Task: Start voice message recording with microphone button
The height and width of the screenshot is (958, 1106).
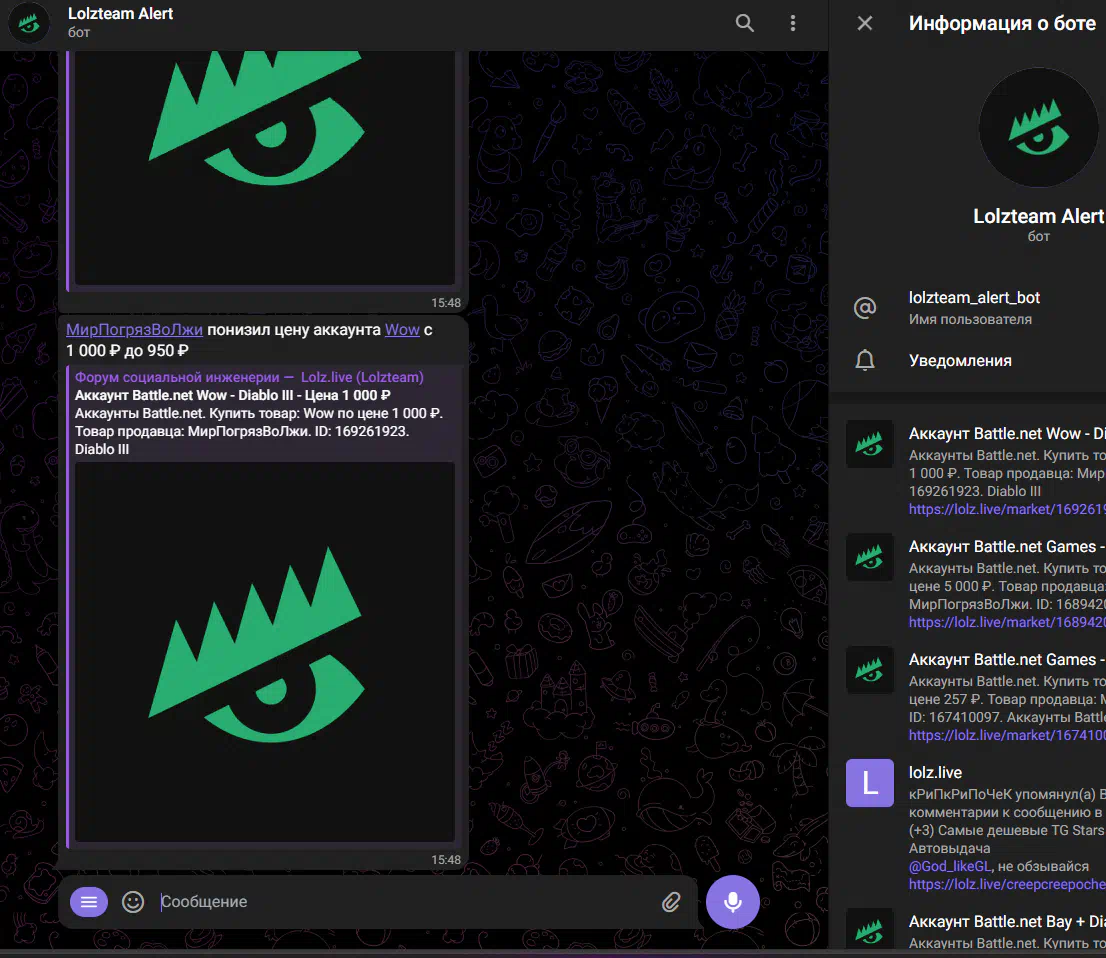Action: 733,902
